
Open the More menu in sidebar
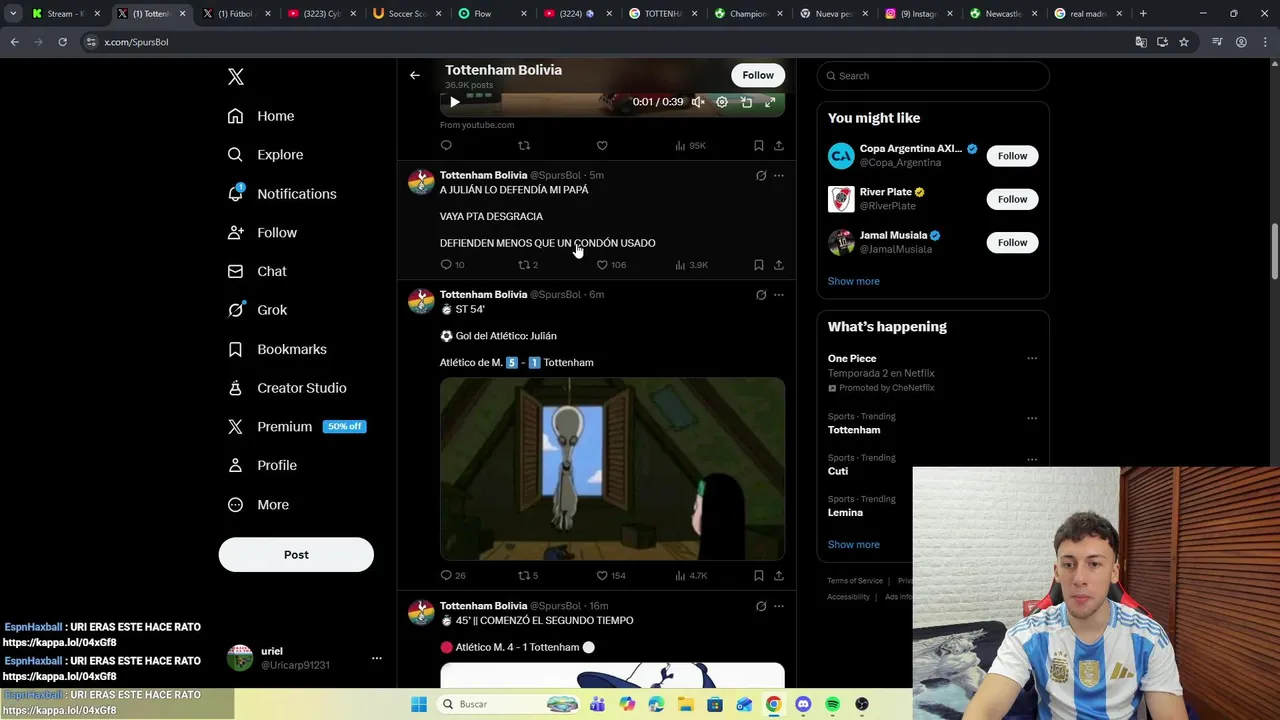coord(258,505)
